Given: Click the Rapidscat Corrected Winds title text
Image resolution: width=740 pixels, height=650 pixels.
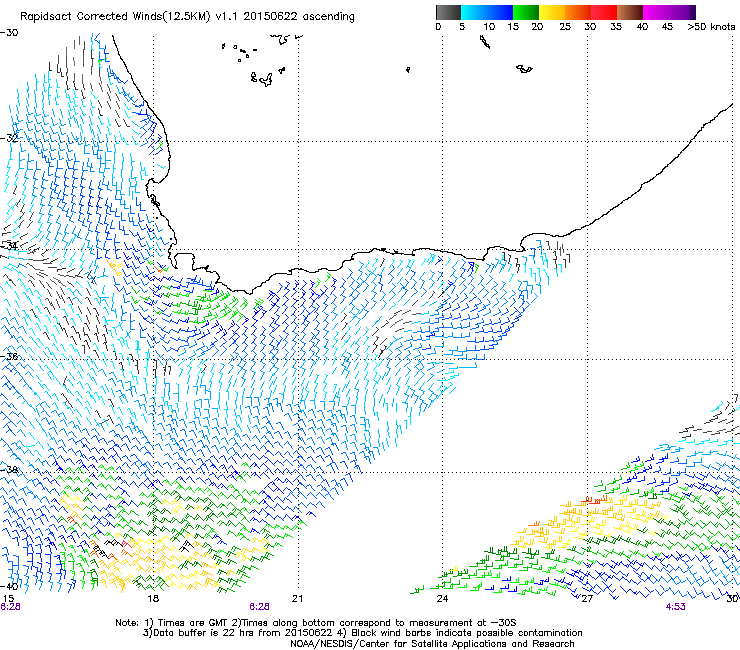Looking at the screenshot, I should tap(187, 17).
